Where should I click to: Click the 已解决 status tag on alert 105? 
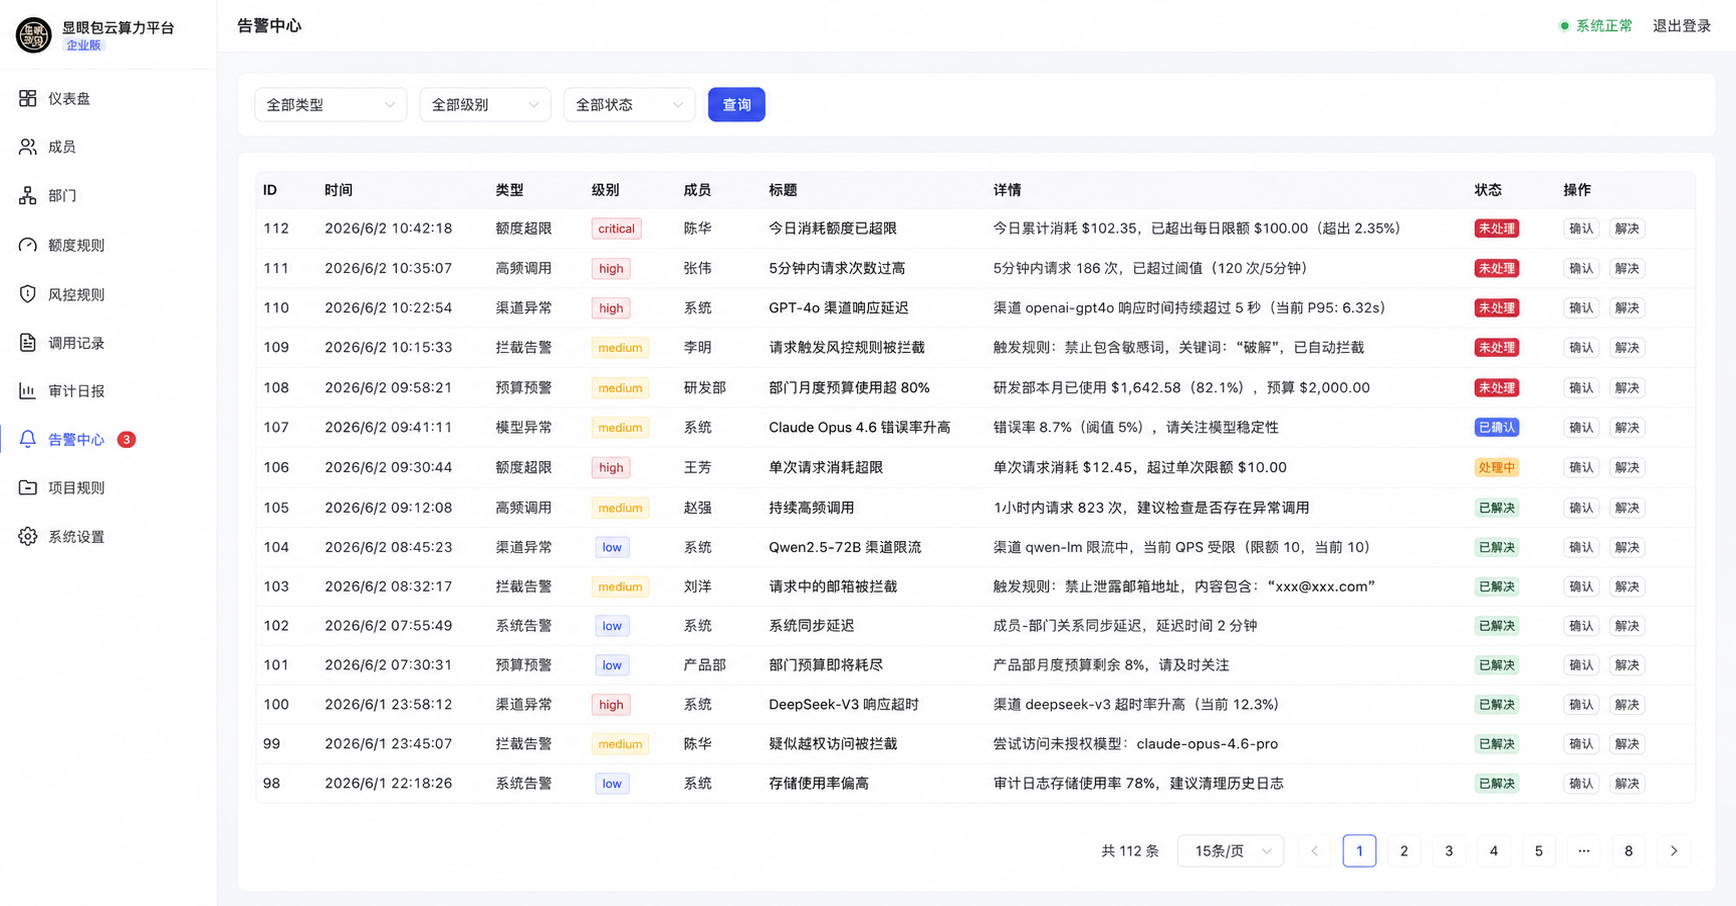tap(1497, 508)
